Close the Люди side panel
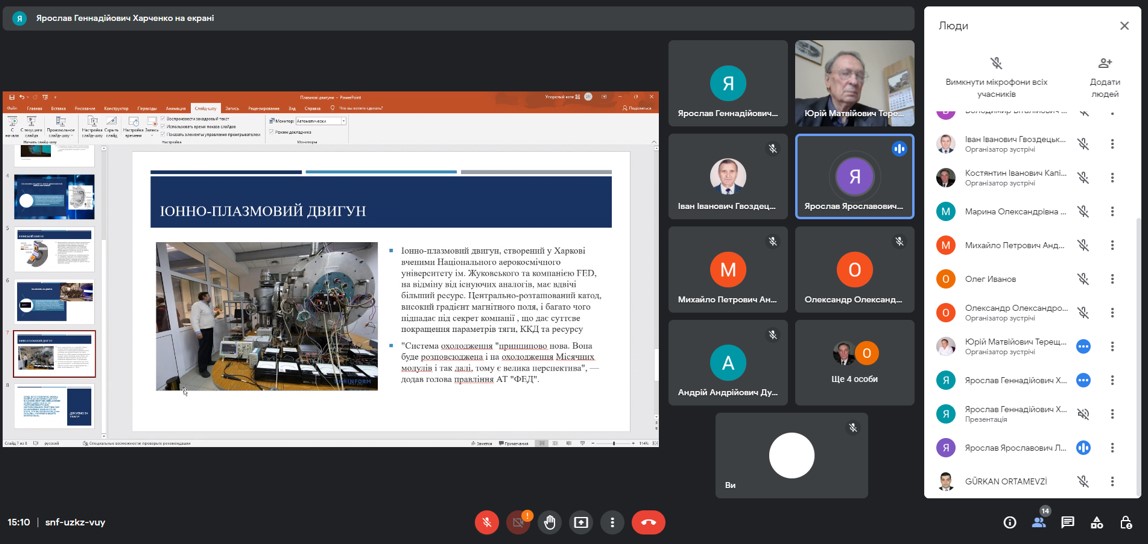 [1124, 26]
